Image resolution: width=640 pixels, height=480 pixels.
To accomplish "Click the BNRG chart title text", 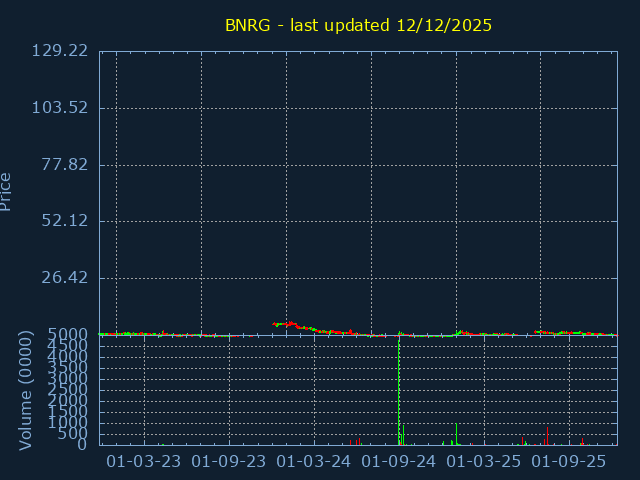I will [358, 25].
